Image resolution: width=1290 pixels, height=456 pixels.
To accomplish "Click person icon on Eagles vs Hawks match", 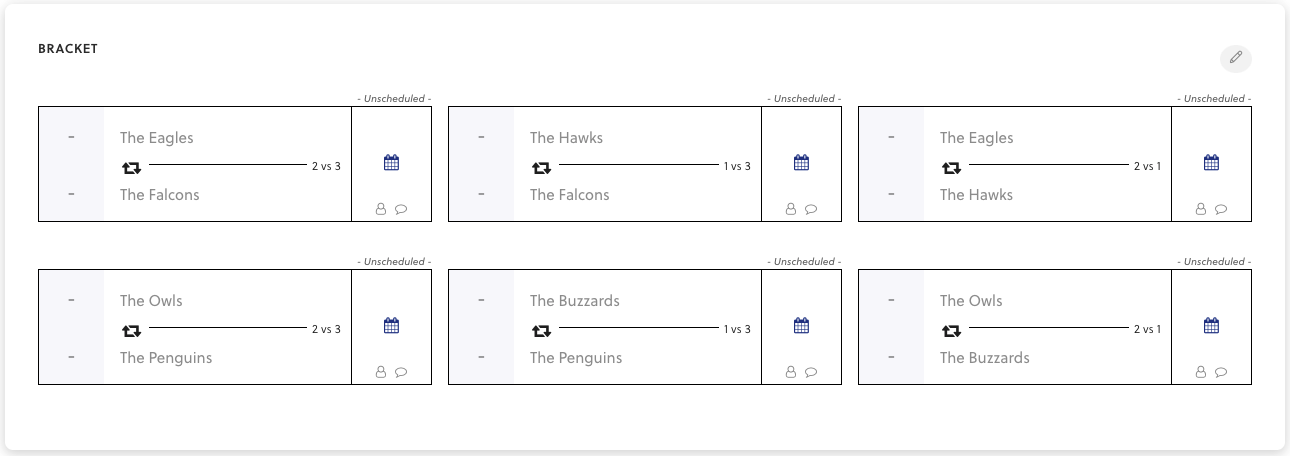I will click(x=1201, y=209).
